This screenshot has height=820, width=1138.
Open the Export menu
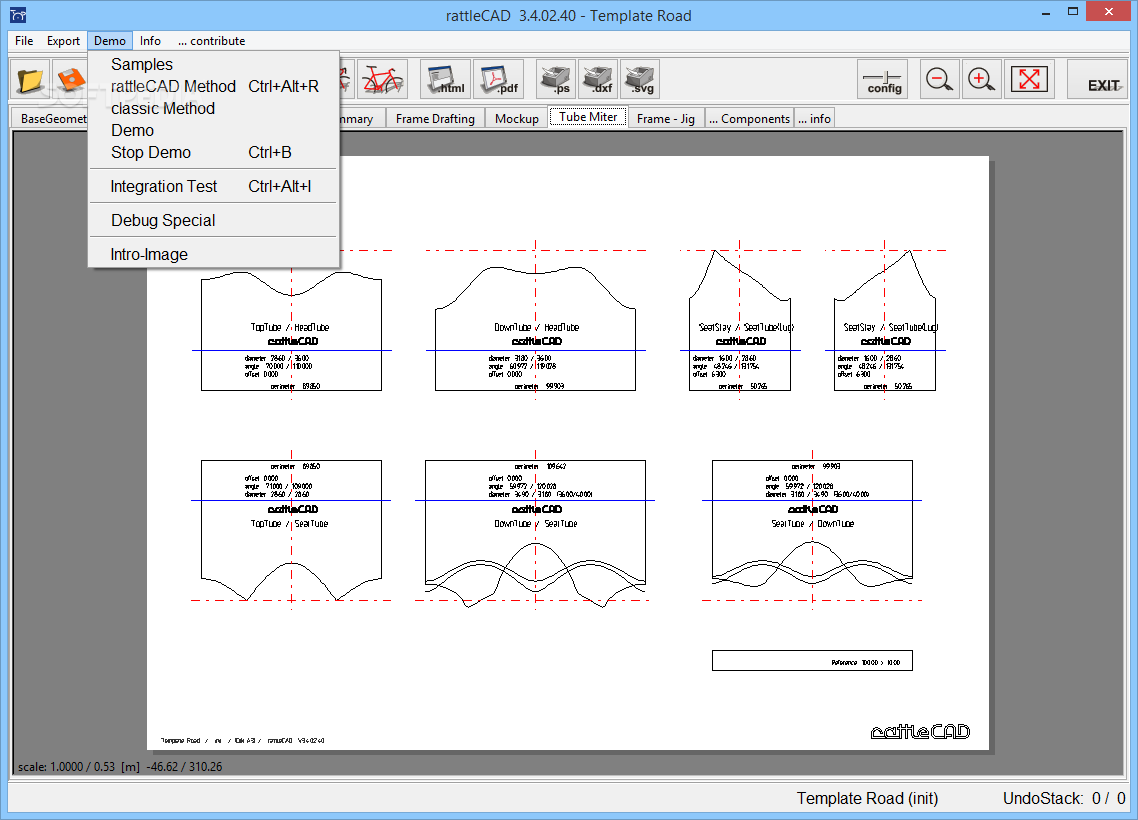(x=63, y=41)
